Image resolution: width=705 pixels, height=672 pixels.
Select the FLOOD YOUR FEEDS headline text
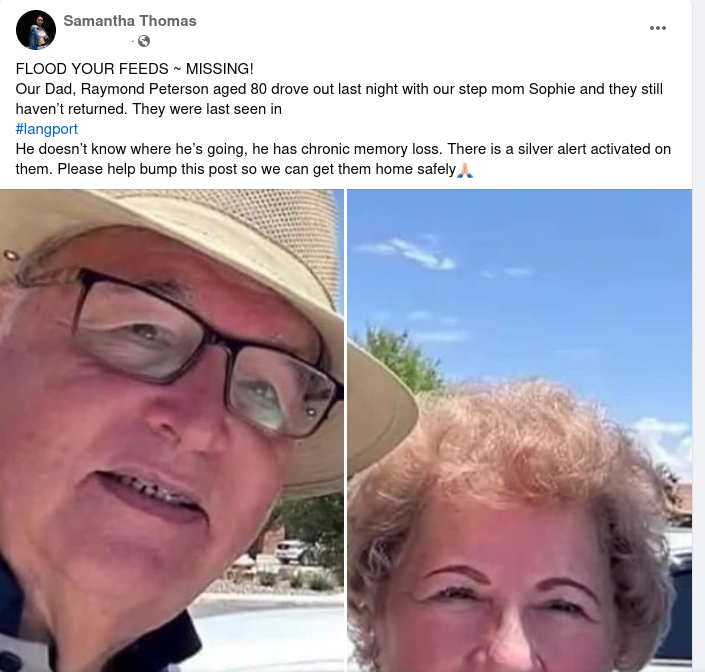(134, 69)
